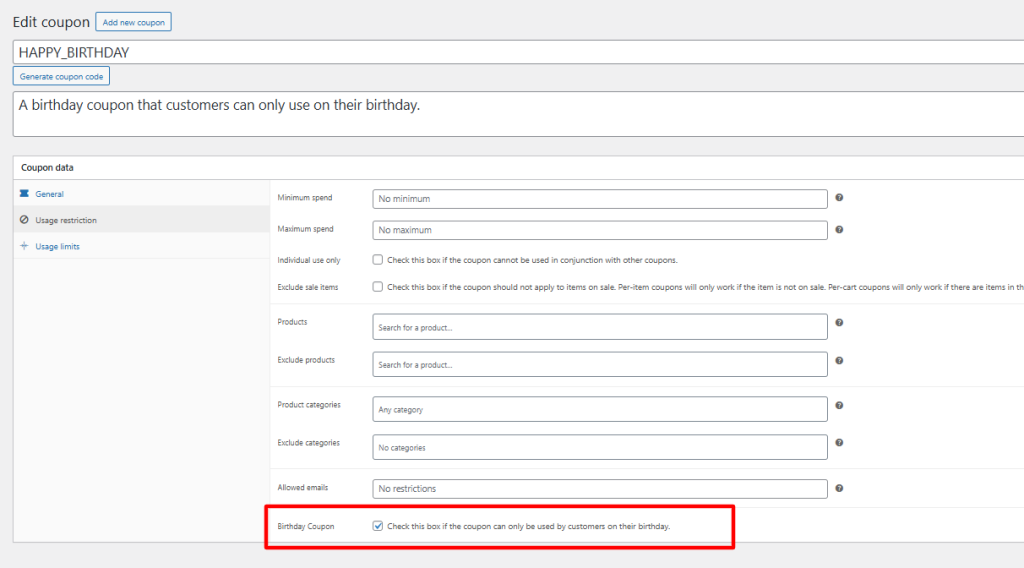Screen dimensions: 1024x568
Task: Click the help icon beside Products field
Action: tap(839, 323)
